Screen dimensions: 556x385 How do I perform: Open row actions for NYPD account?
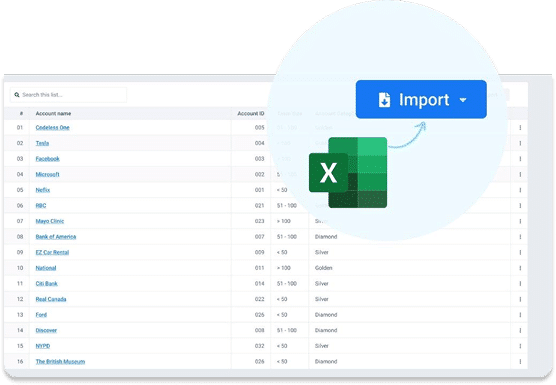tap(520, 346)
